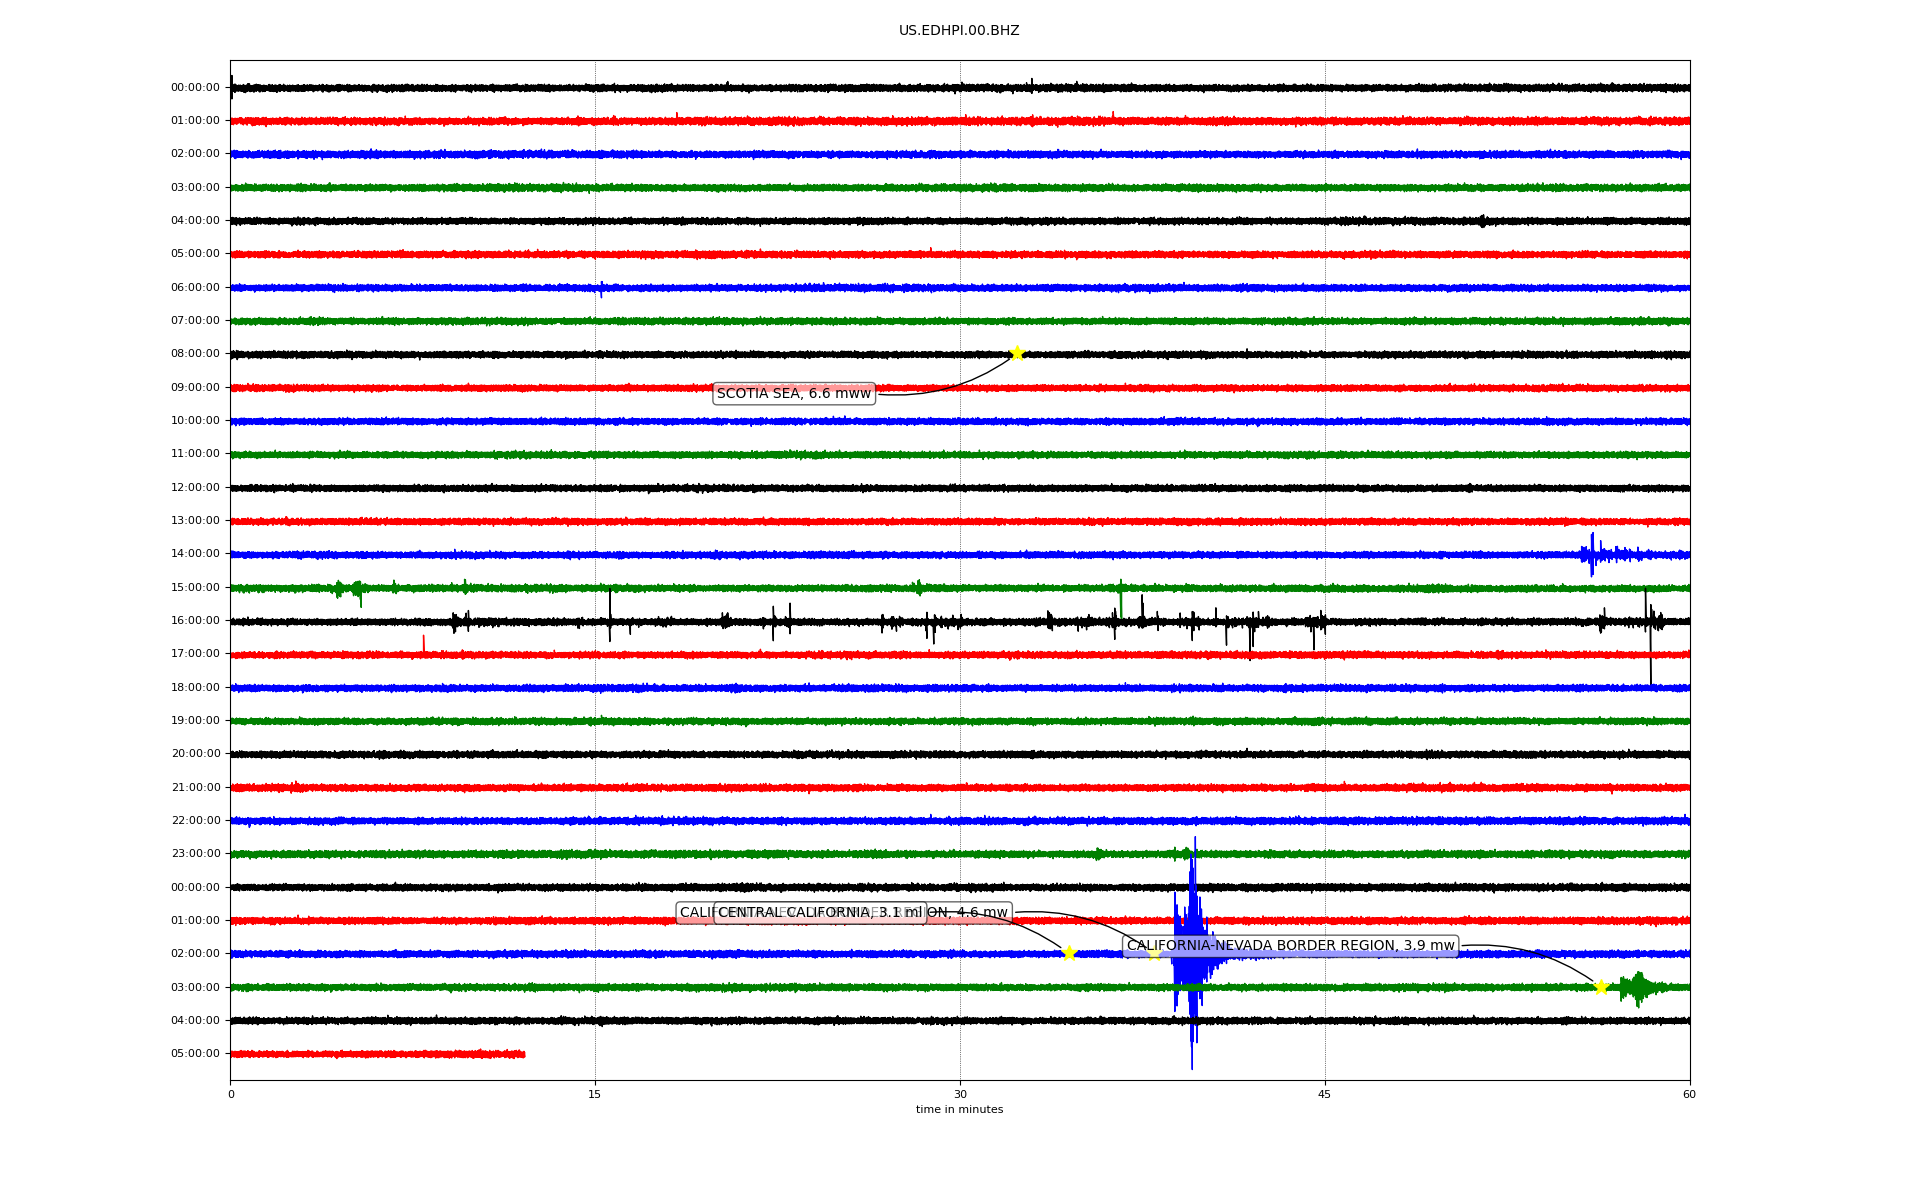
Task: Click the 23:00:00 row label
Action: coord(195,854)
